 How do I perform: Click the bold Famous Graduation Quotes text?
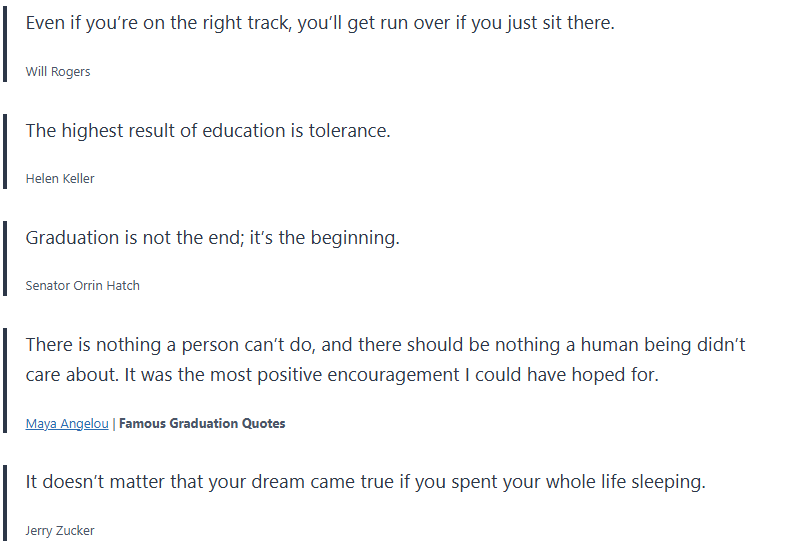(x=202, y=423)
